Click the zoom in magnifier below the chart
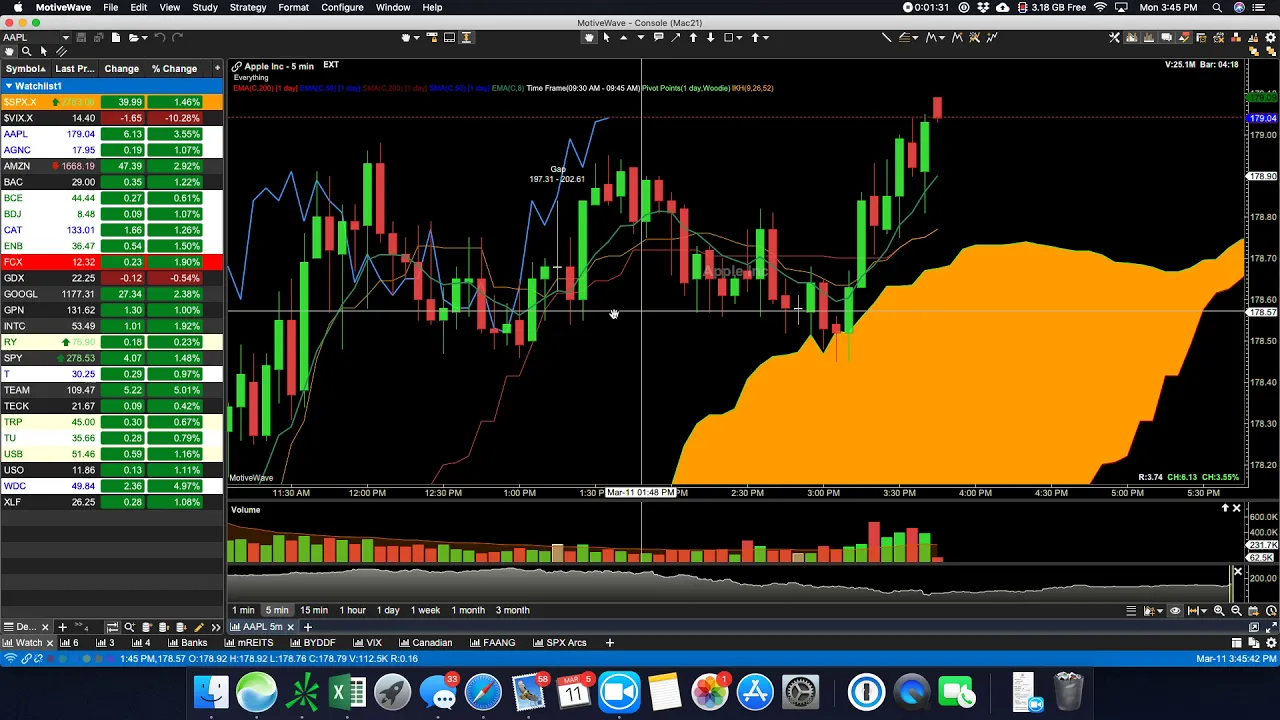This screenshot has width=1280, height=720. [1219, 611]
